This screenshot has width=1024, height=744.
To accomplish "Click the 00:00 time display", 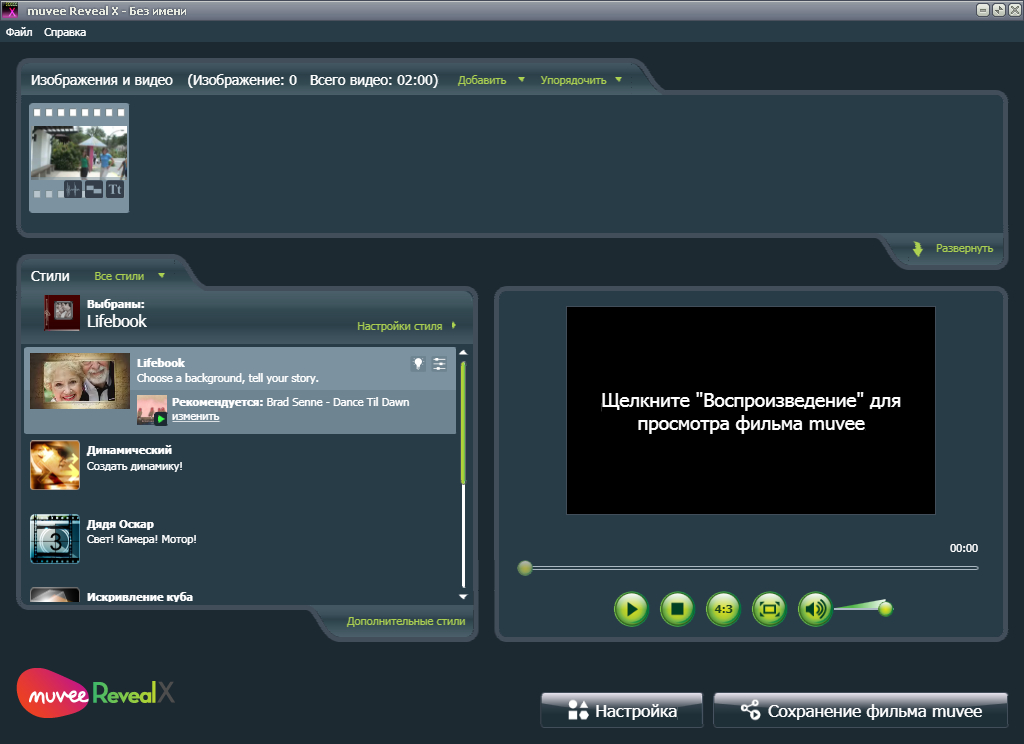I will click(963, 548).
